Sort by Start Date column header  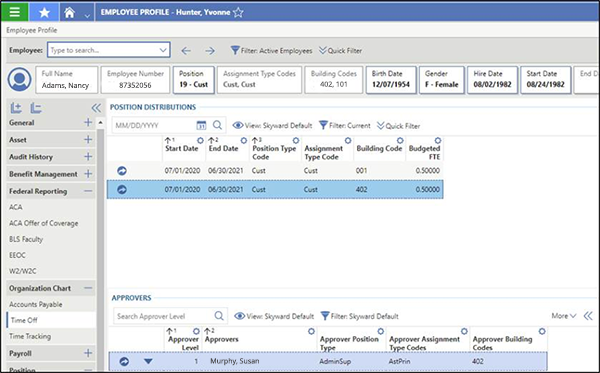[x=181, y=148]
